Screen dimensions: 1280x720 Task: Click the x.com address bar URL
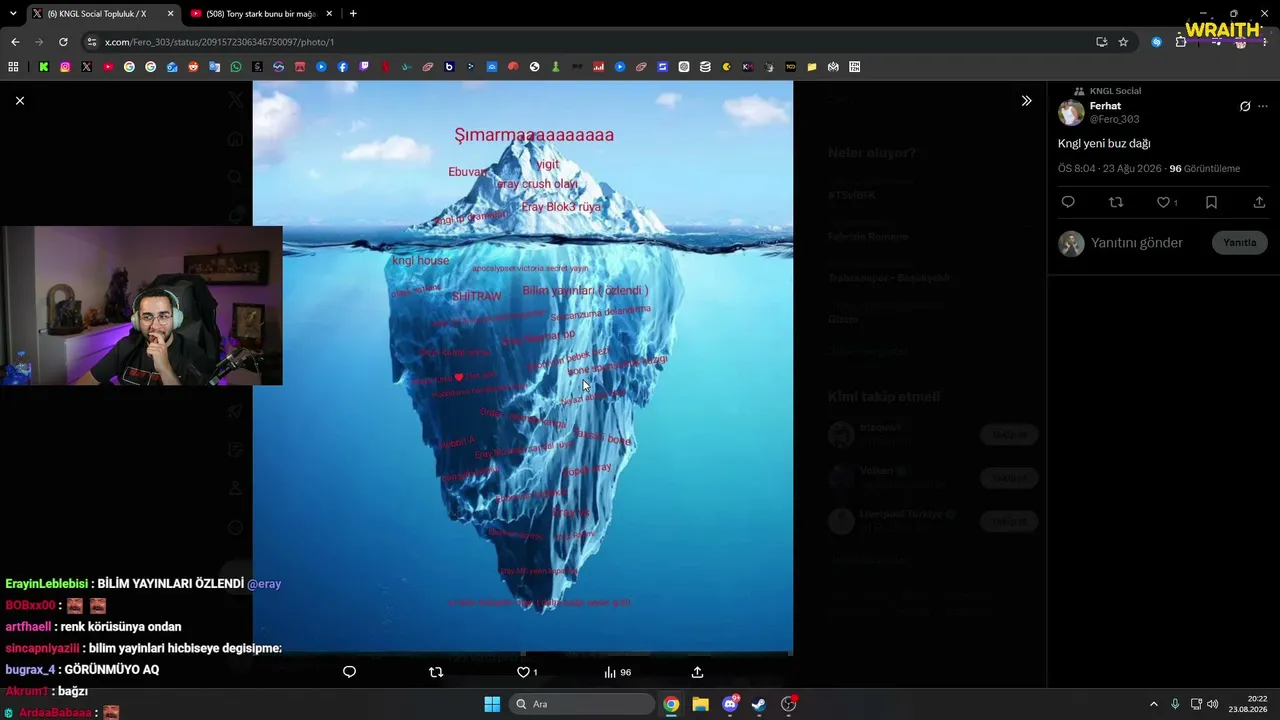[219, 42]
